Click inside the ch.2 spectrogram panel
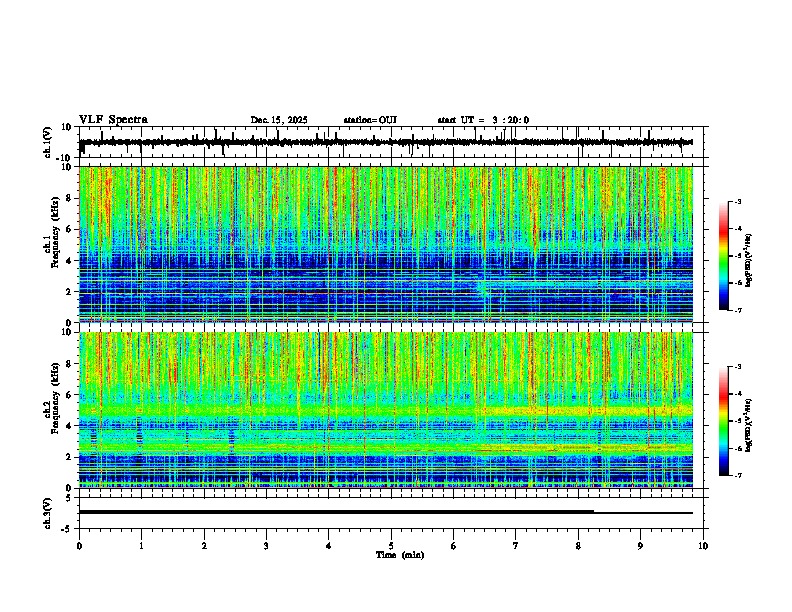This screenshot has width=792, height=612. click(386, 410)
